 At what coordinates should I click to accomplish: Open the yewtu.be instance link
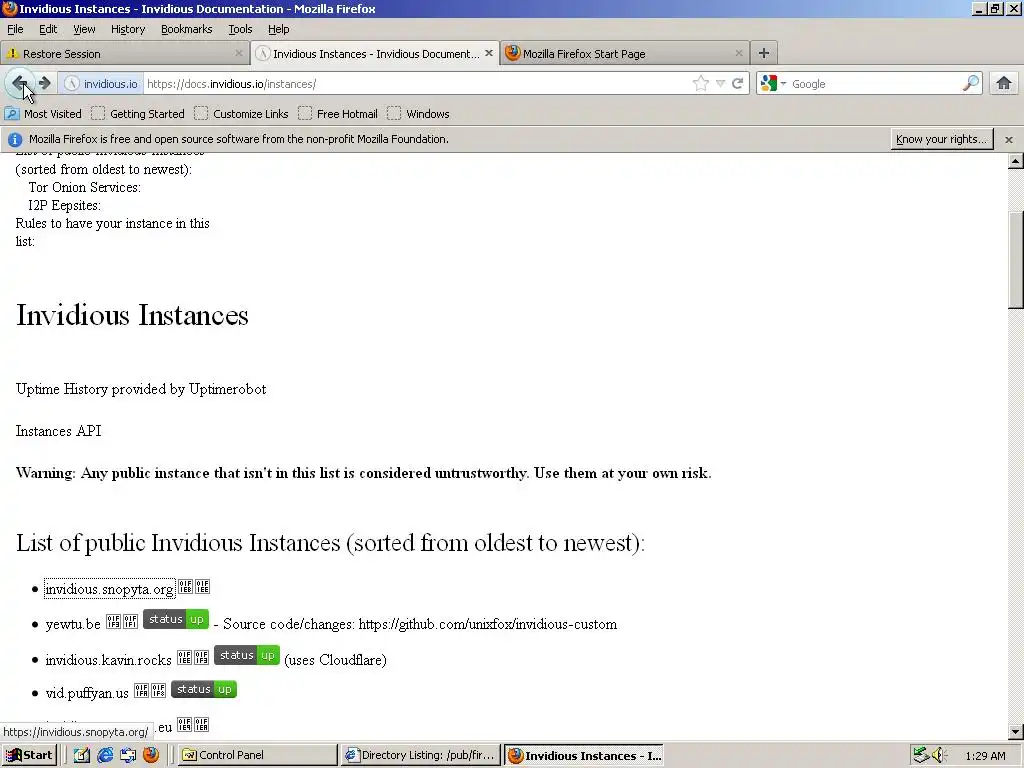point(73,624)
